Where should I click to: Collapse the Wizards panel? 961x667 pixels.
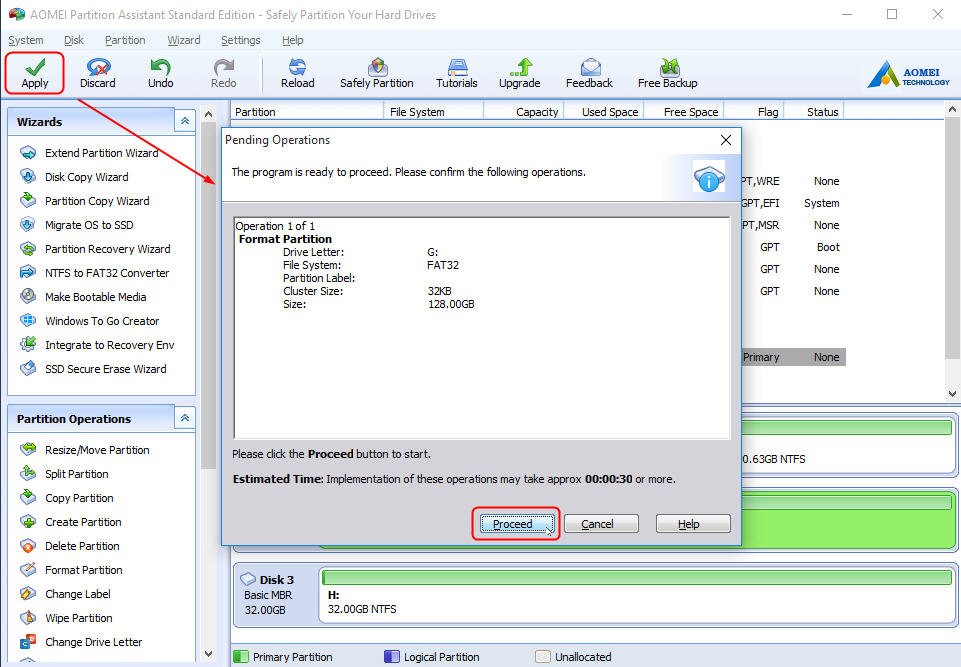pos(184,121)
